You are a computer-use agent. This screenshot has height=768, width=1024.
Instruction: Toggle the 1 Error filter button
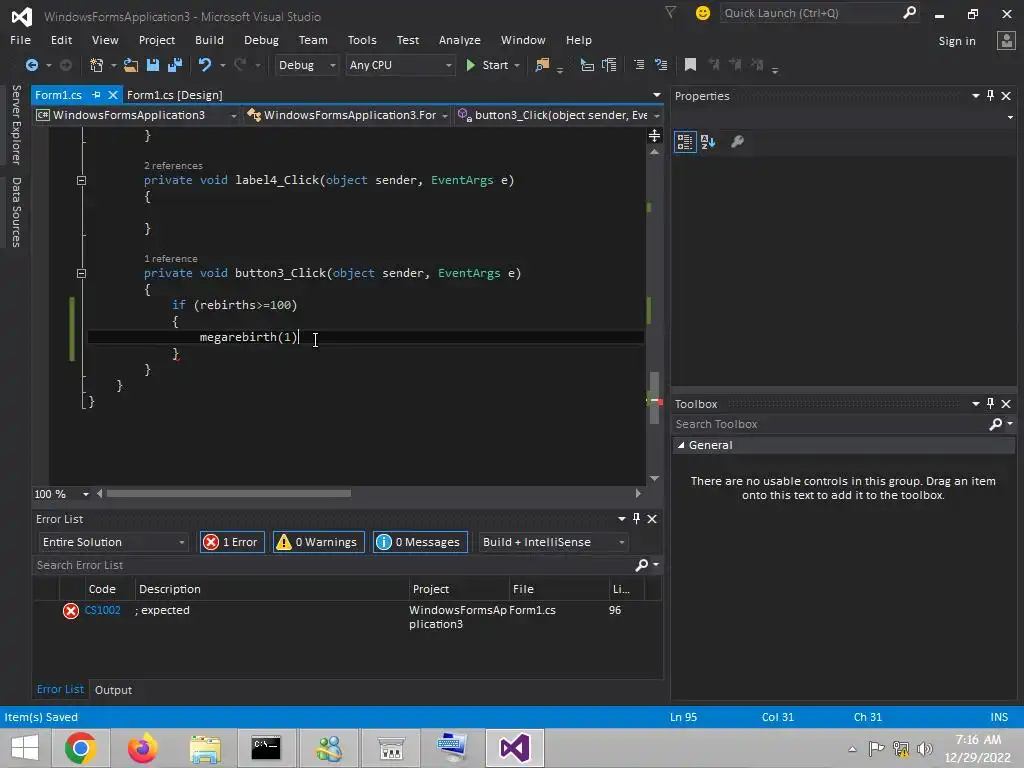coord(232,542)
